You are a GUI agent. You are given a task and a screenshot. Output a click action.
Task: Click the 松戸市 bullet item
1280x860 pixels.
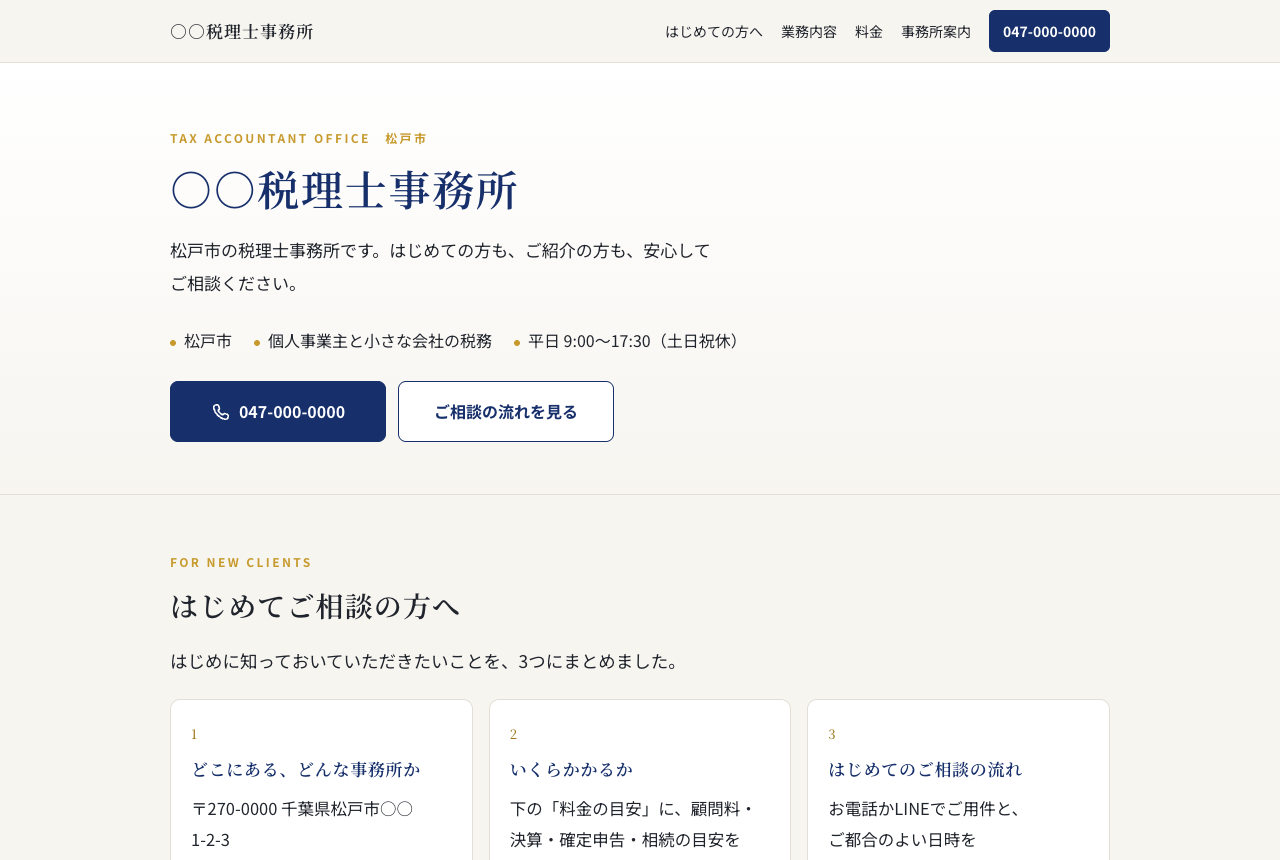tap(201, 341)
